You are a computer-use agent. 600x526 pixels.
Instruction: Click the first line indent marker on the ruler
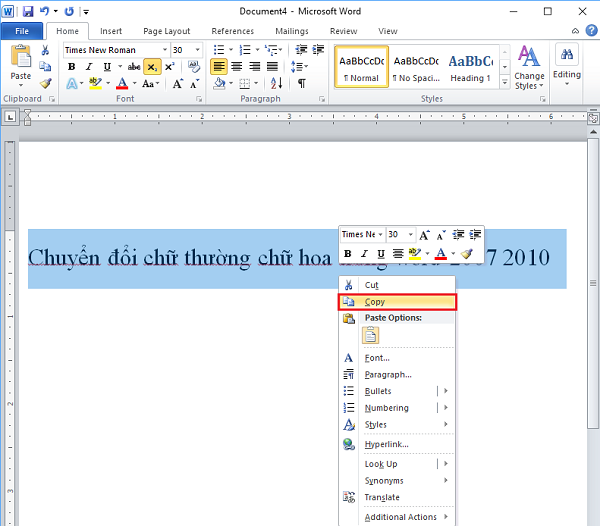pyautogui.click(x=27, y=113)
